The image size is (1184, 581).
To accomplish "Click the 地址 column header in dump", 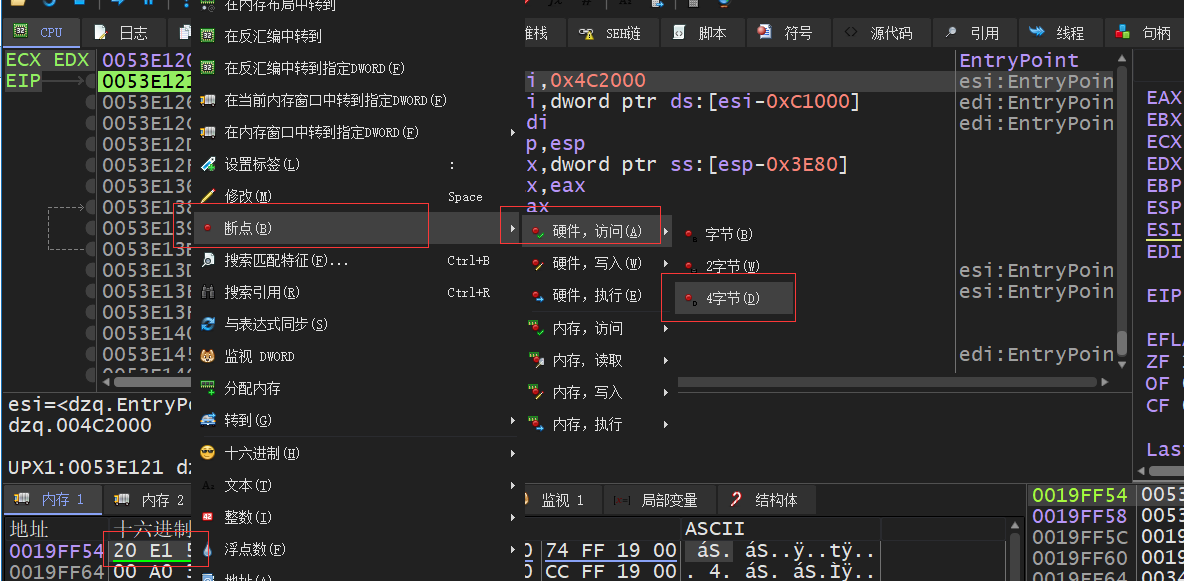I will (x=29, y=528).
